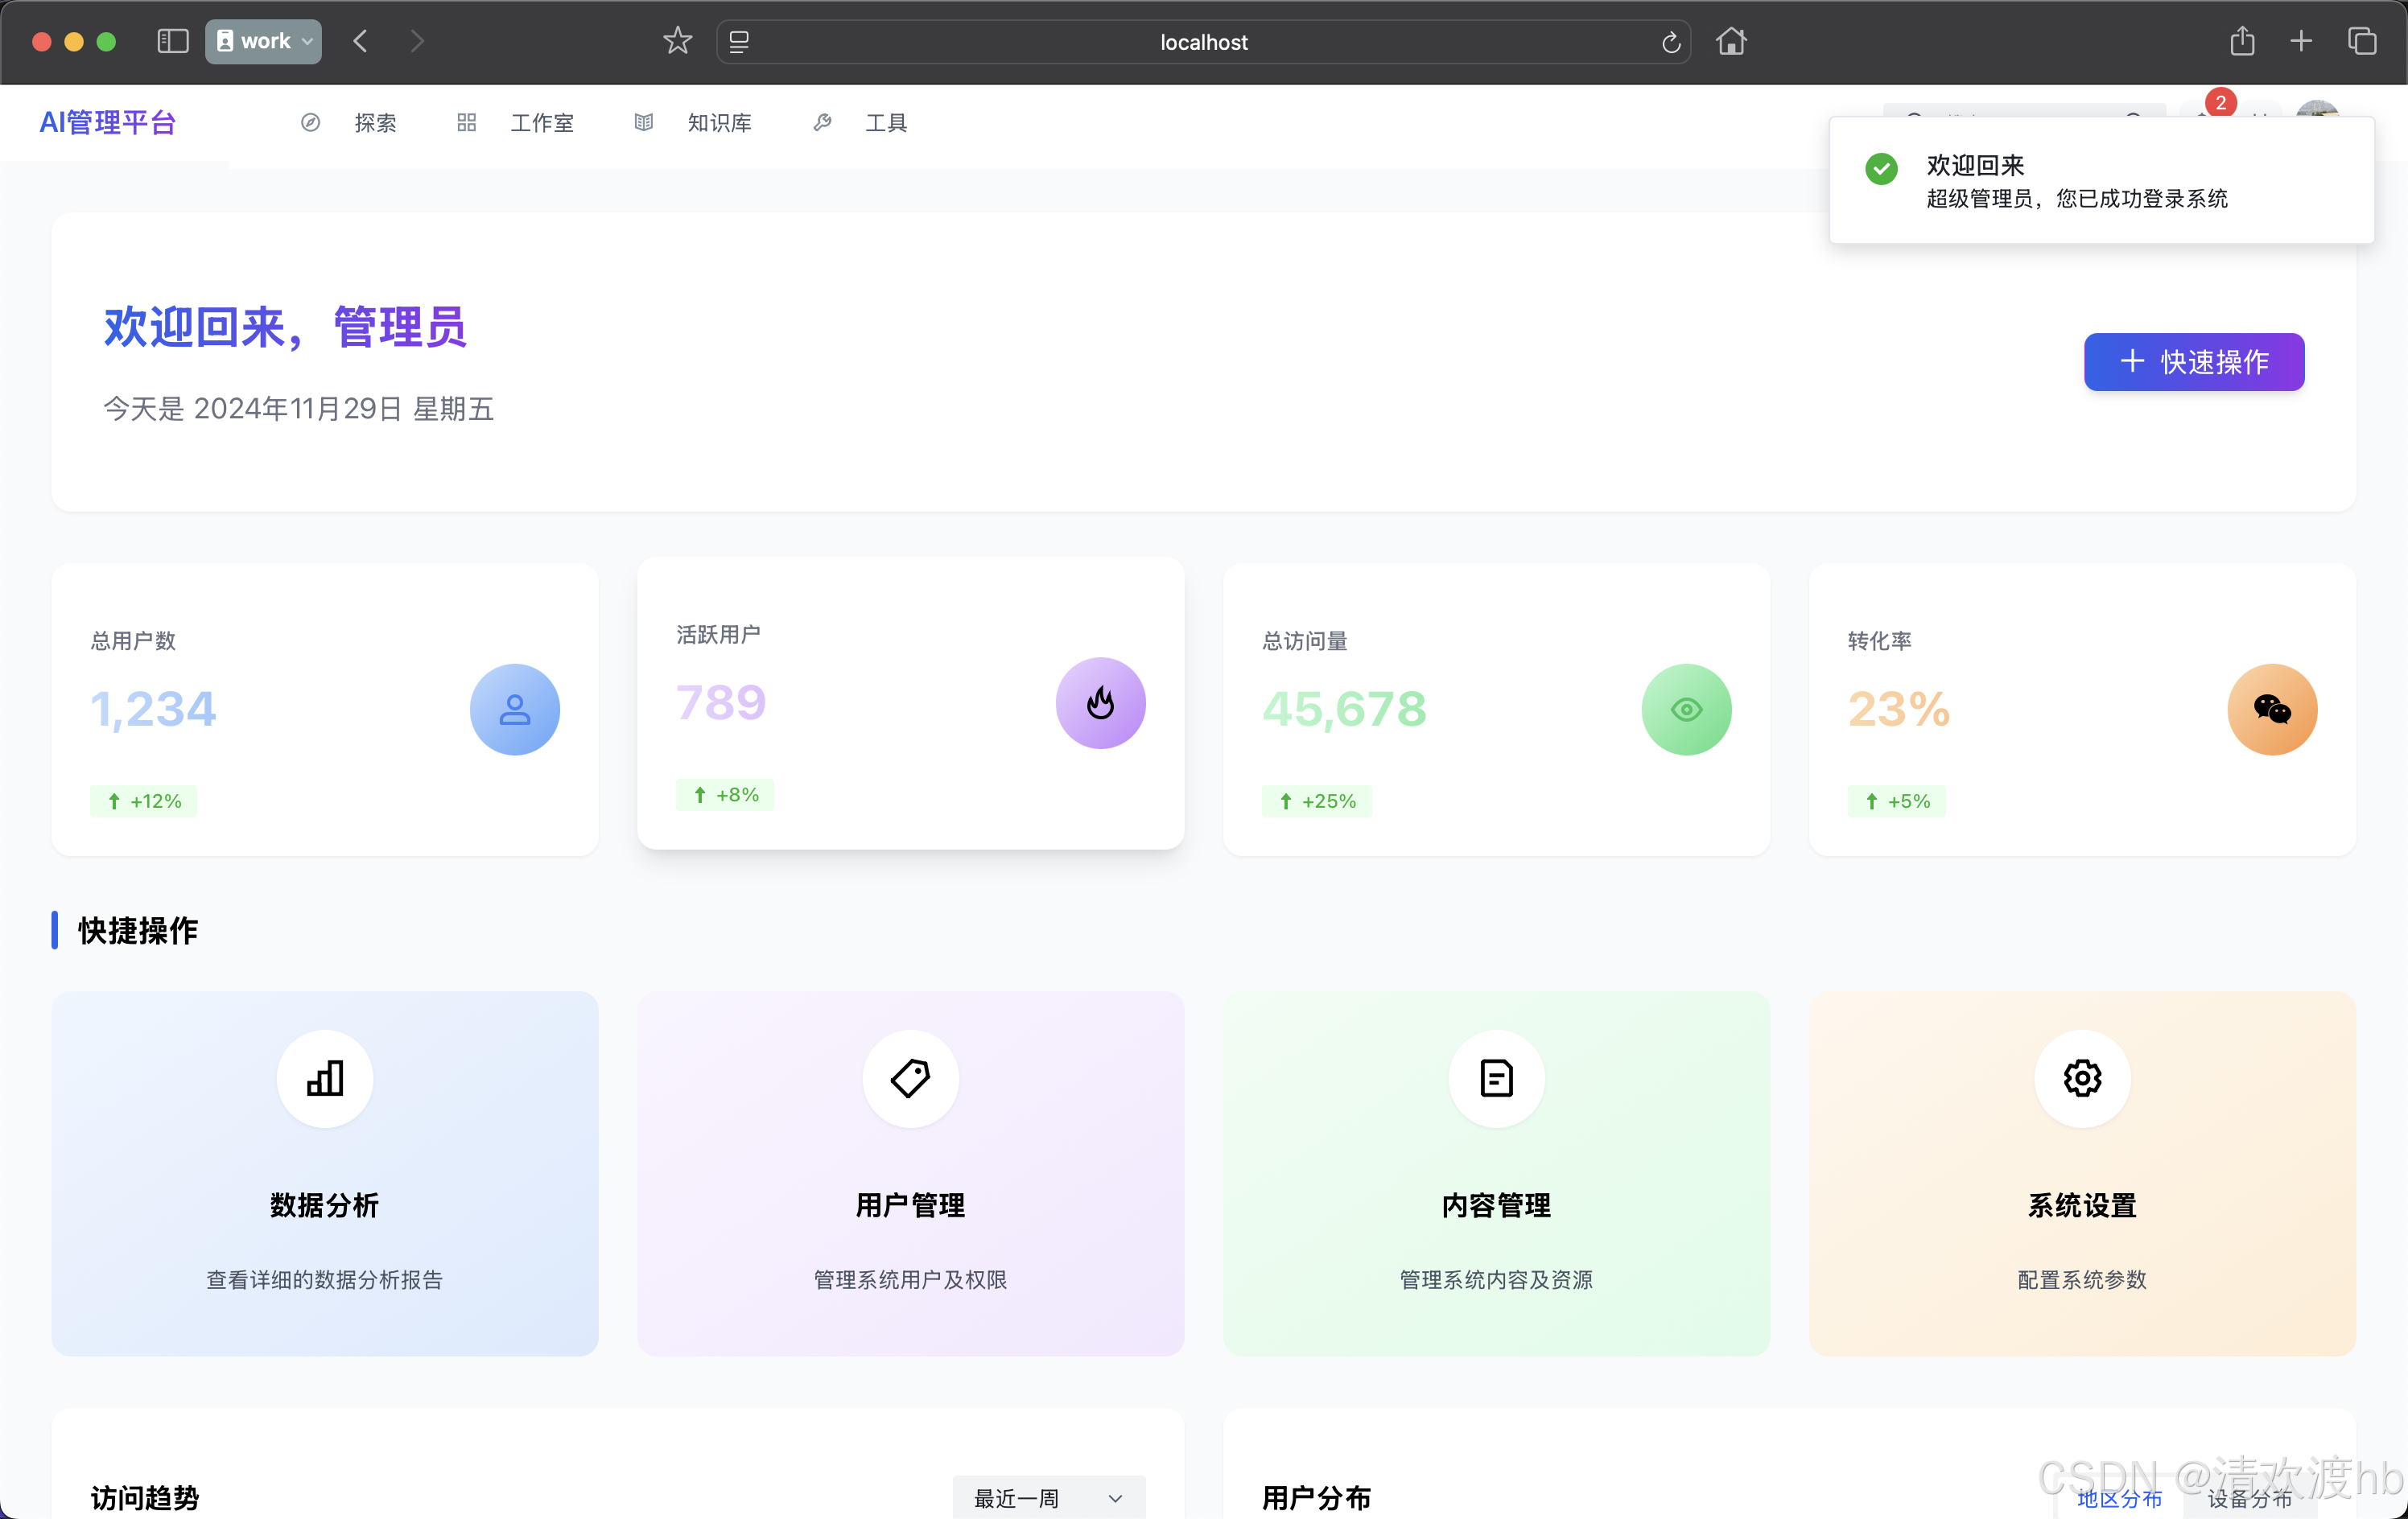The image size is (2408, 1519).
Task: Switch to 地区分布 view
Action: coord(2119,1498)
